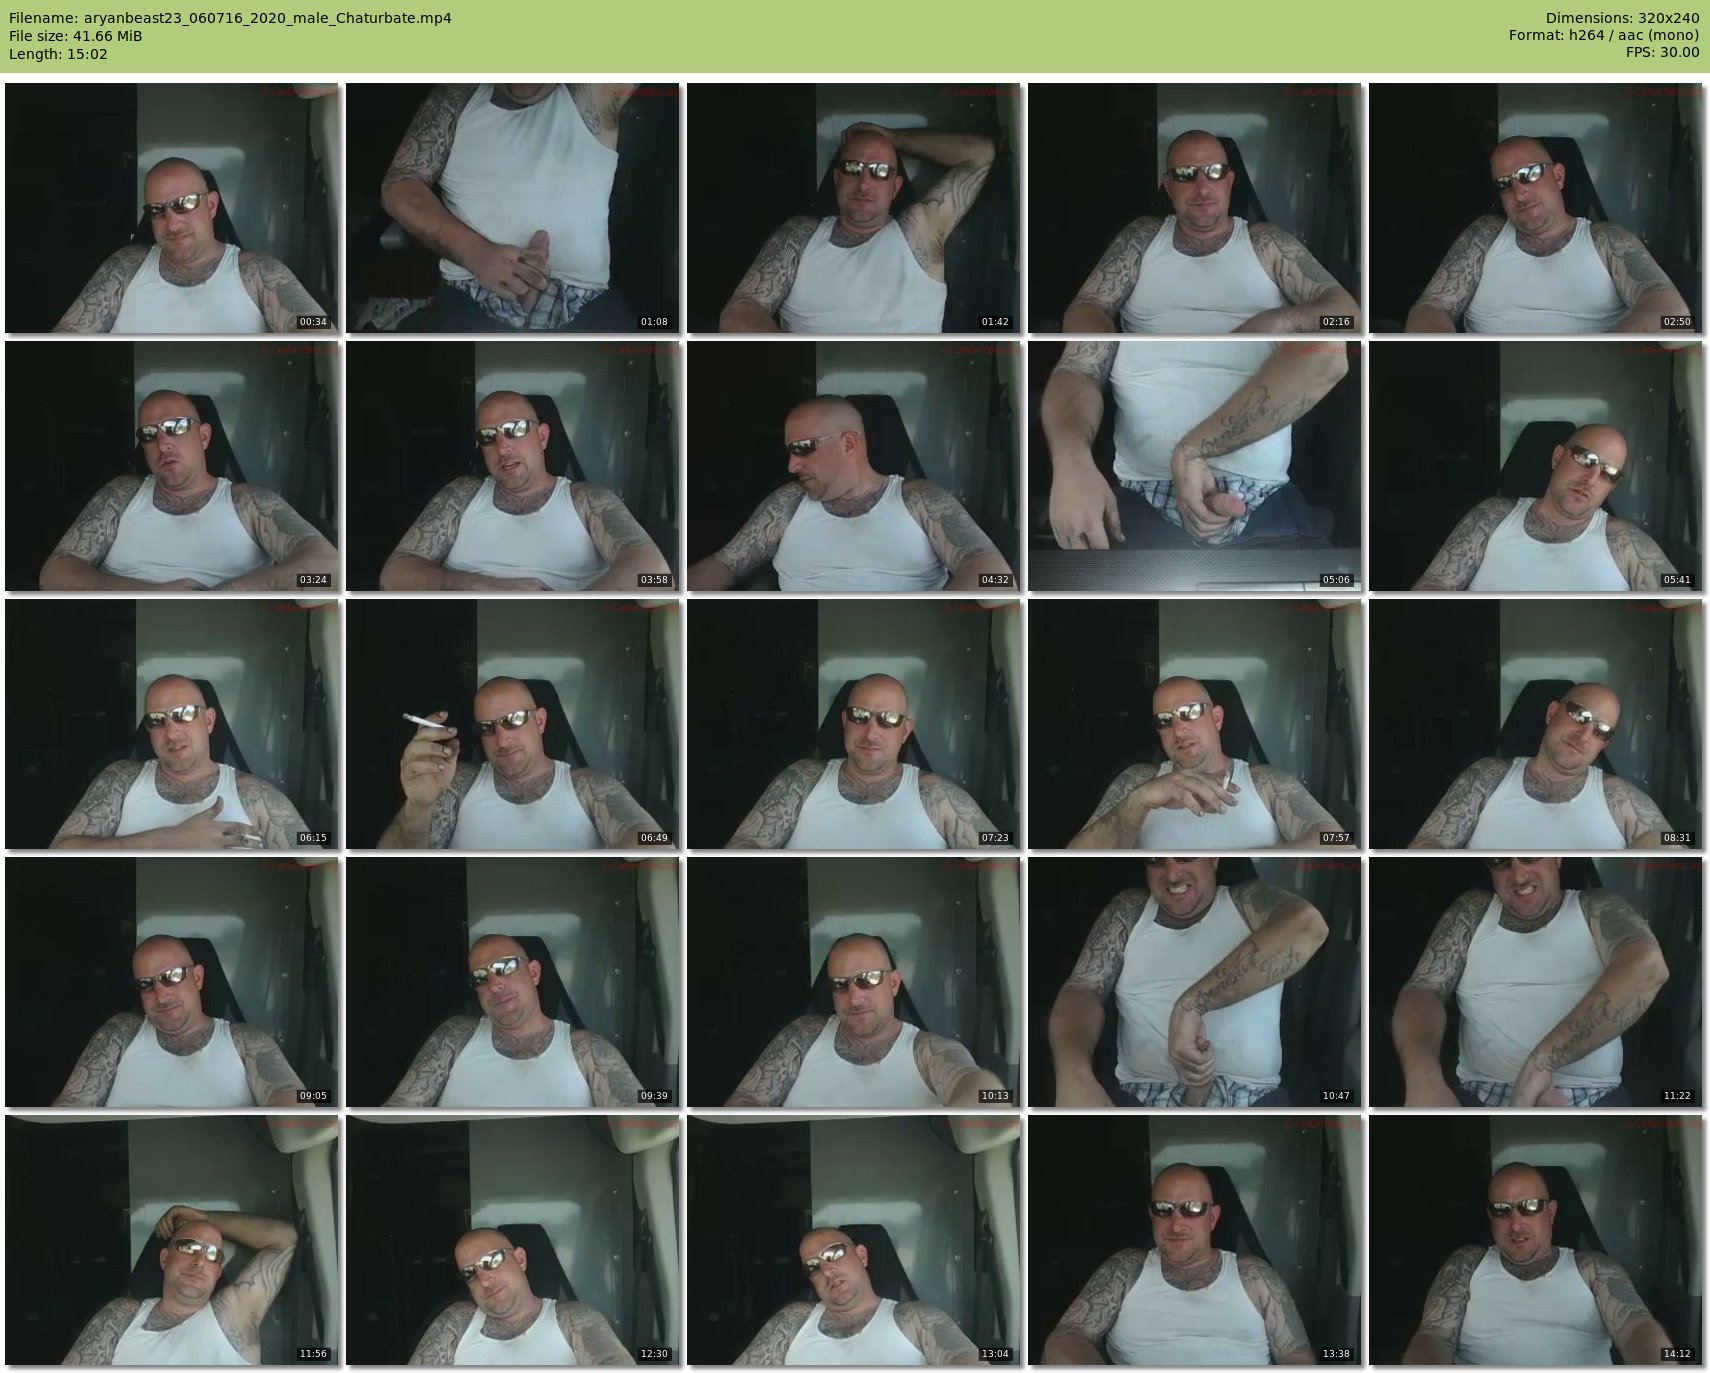1710x1373 pixels.
Task: Choose the 11:56 video frame
Action: [171, 1240]
